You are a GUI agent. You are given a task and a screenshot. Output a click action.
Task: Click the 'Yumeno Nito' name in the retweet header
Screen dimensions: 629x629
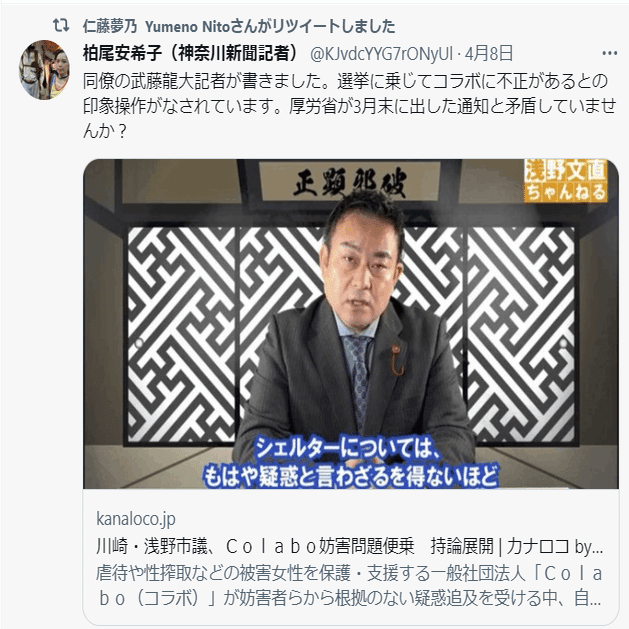point(187,26)
